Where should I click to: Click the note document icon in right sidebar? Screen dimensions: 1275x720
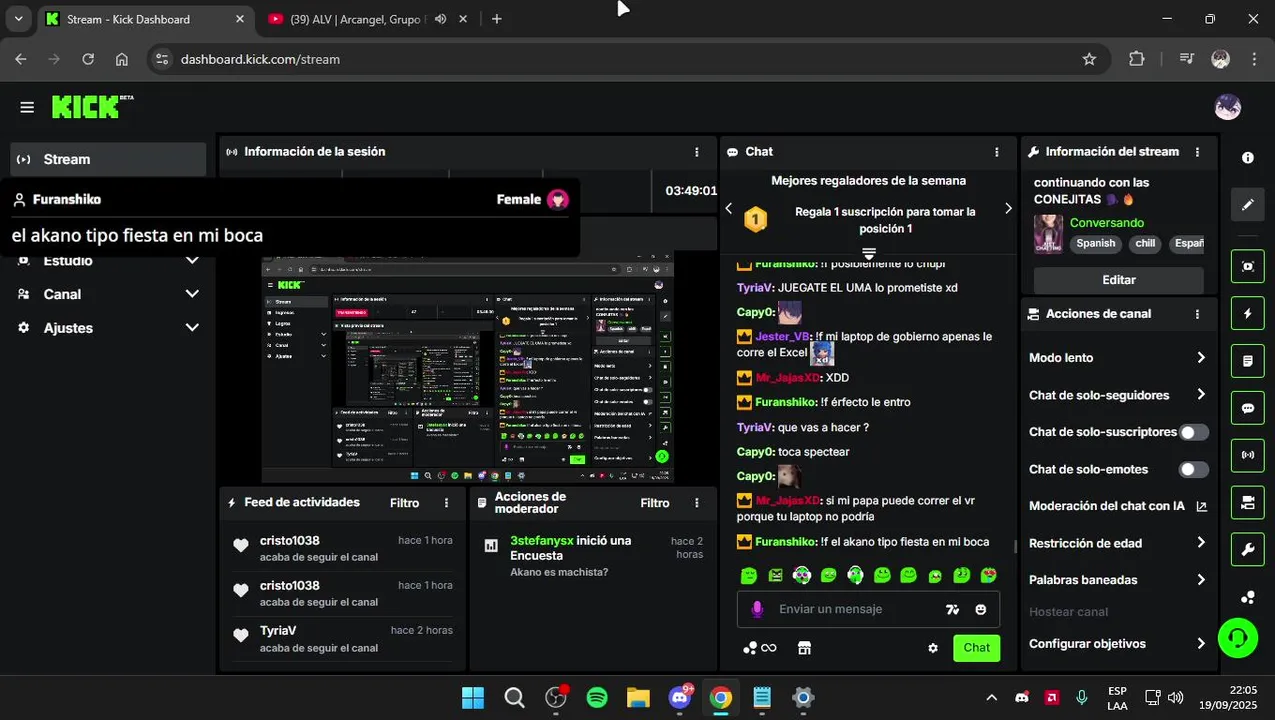(1248, 360)
